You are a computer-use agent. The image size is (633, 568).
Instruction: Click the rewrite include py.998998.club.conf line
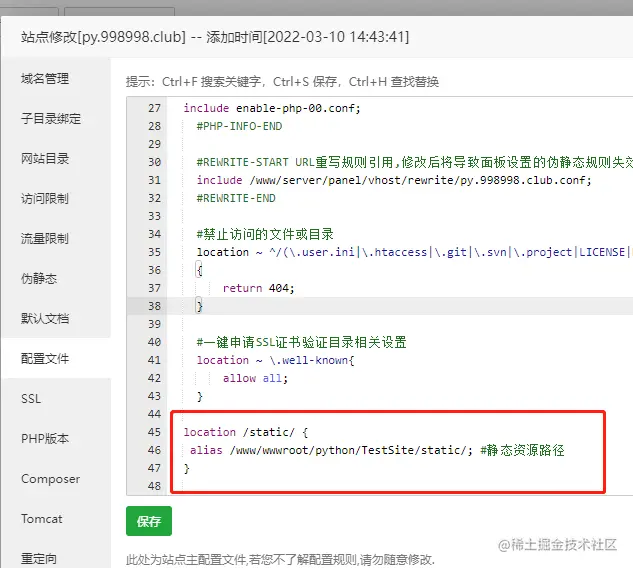pyautogui.click(x=394, y=180)
